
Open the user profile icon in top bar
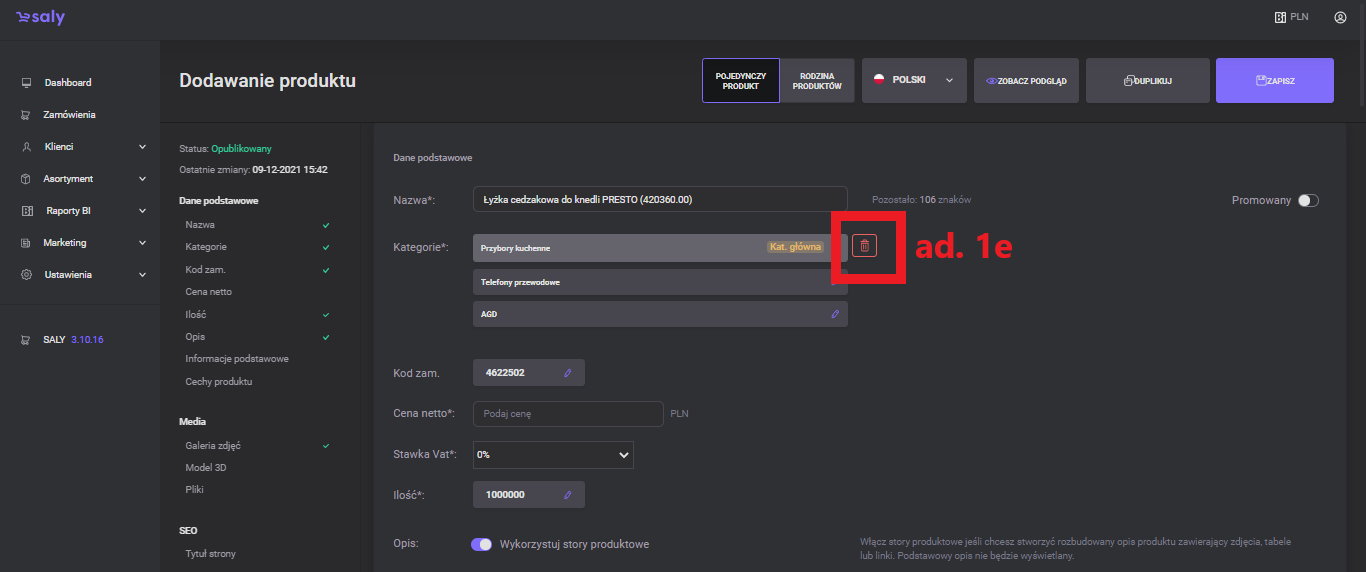1340,17
